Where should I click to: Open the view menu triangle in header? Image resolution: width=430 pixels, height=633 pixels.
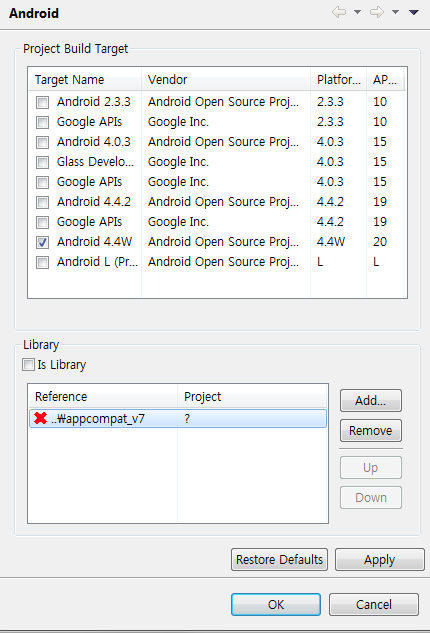[413, 13]
